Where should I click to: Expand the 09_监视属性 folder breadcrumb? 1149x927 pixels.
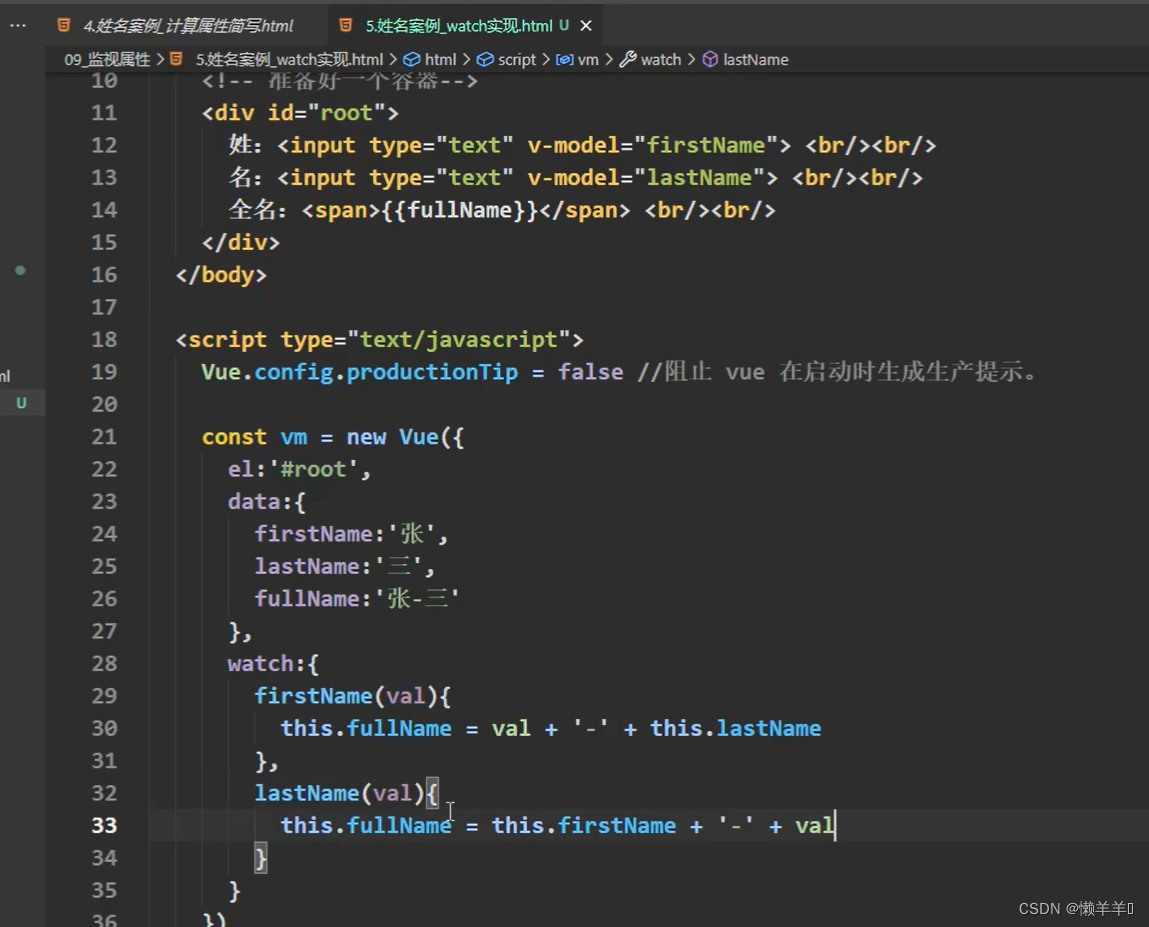106,60
